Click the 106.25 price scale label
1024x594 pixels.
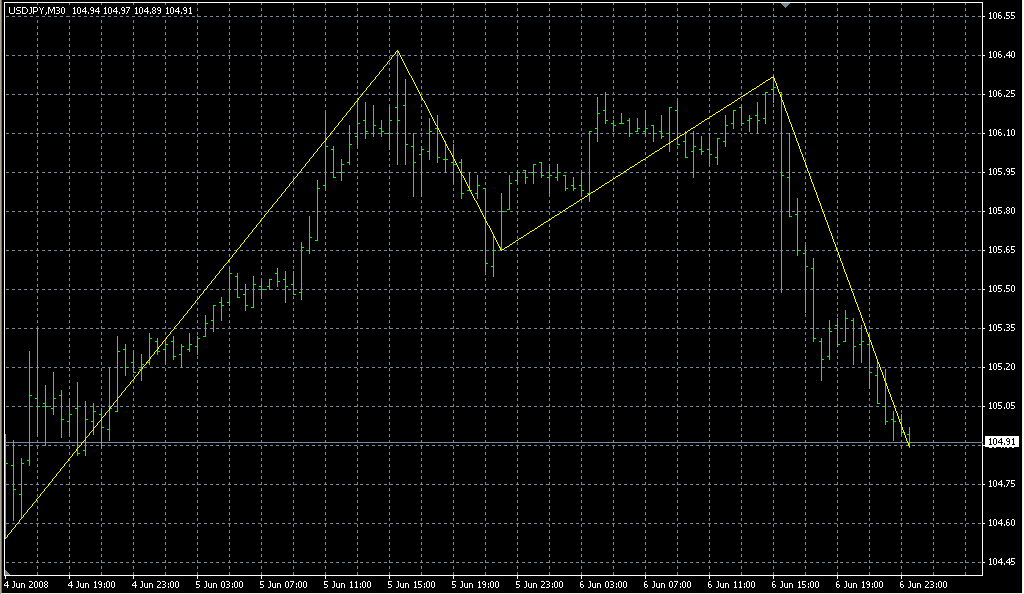pos(1001,94)
